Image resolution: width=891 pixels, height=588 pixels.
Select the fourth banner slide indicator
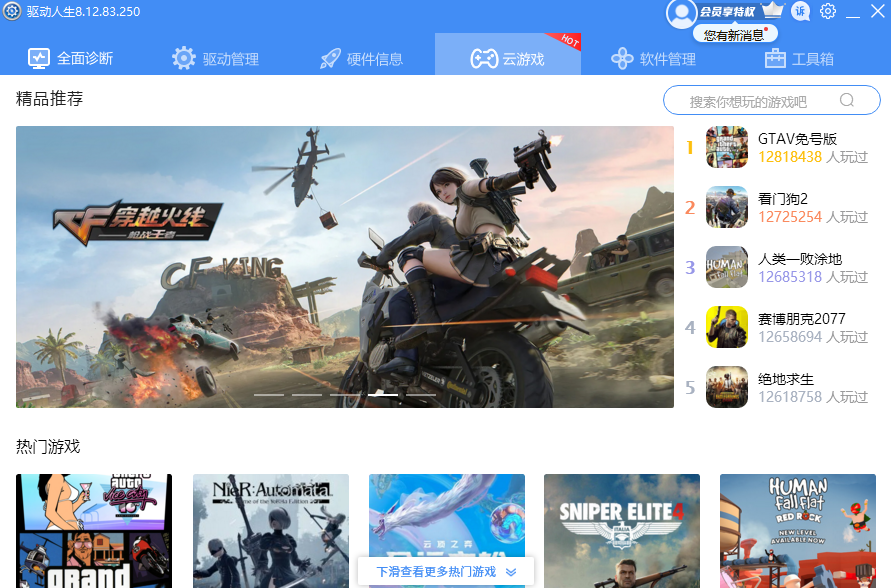(x=383, y=394)
